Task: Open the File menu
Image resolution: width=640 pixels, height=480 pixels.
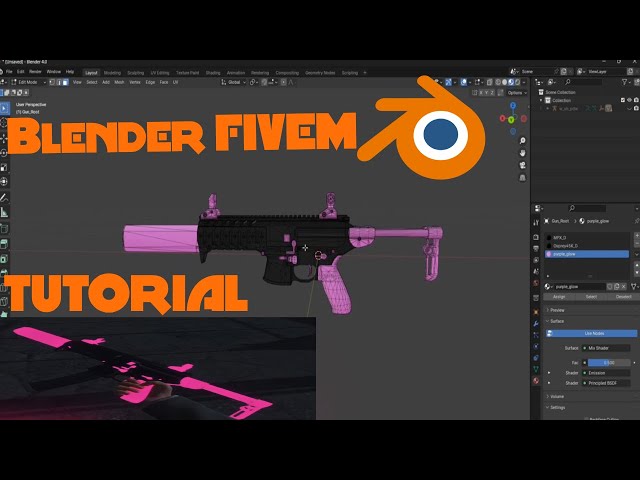Action: pyautogui.click(x=9, y=72)
